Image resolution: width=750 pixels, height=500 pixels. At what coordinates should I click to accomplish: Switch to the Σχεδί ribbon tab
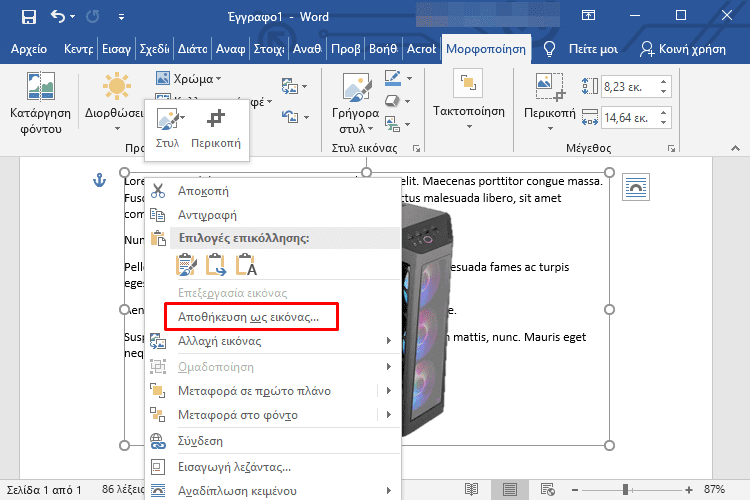(154, 49)
